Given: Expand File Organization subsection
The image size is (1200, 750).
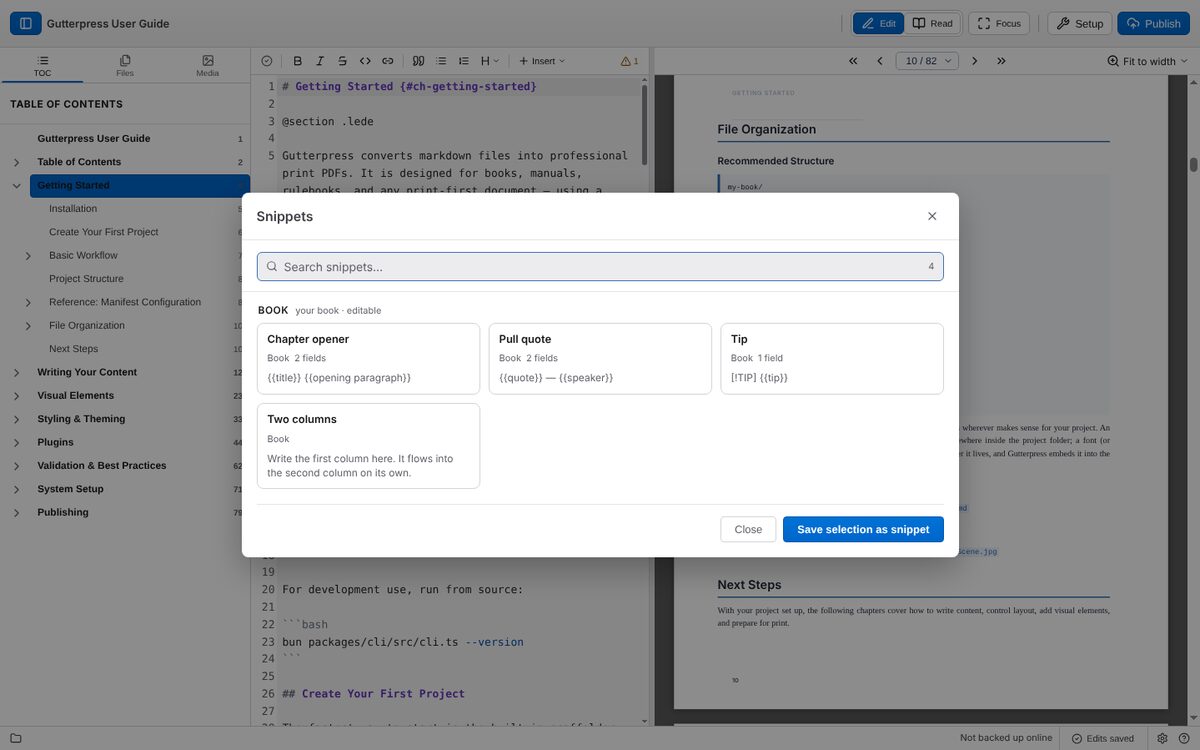Looking at the screenshot, I should click(28, 325).
